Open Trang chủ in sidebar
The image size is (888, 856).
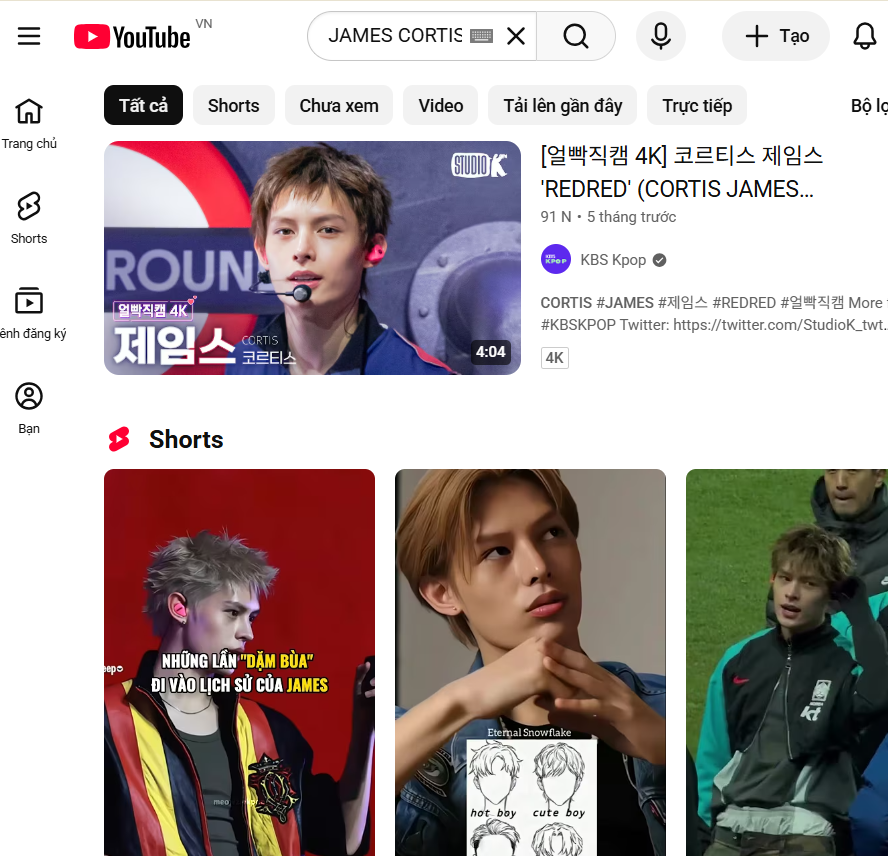tap(29, 124)
